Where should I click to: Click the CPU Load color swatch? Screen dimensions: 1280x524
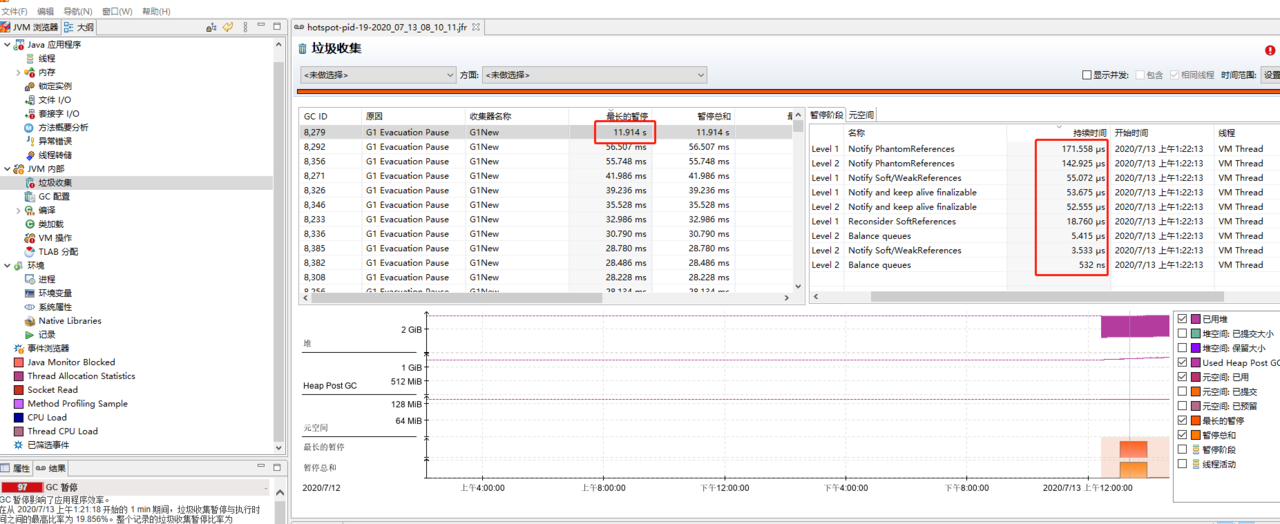pos(18,418)
